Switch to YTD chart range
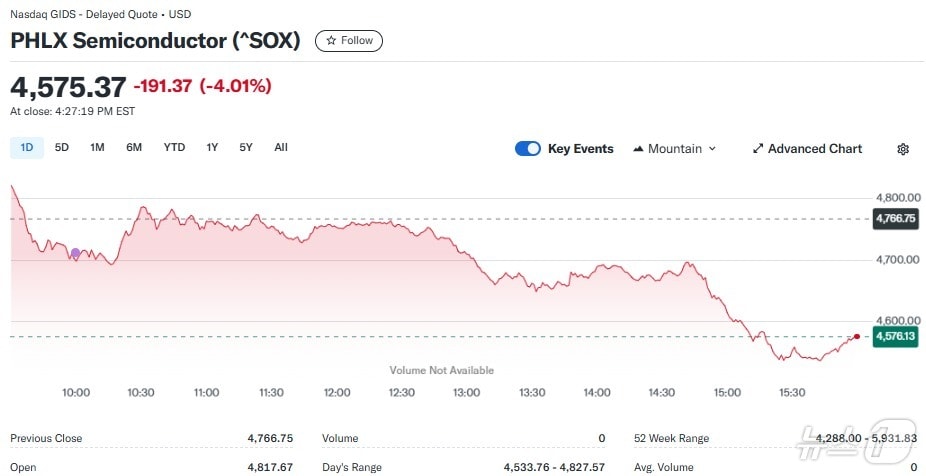Screen dimensions: 926x476 (x=174, y=148)
